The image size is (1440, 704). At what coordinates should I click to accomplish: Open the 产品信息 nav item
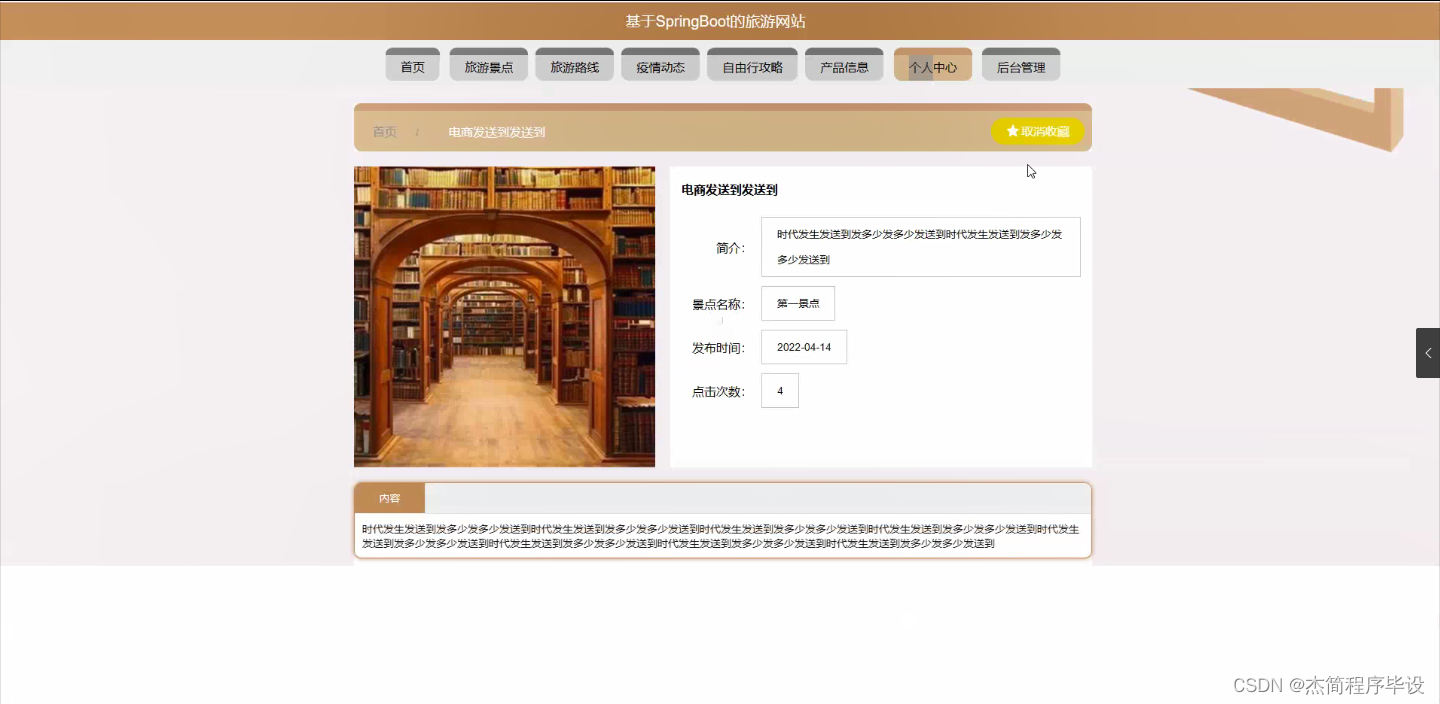(844, 64)
